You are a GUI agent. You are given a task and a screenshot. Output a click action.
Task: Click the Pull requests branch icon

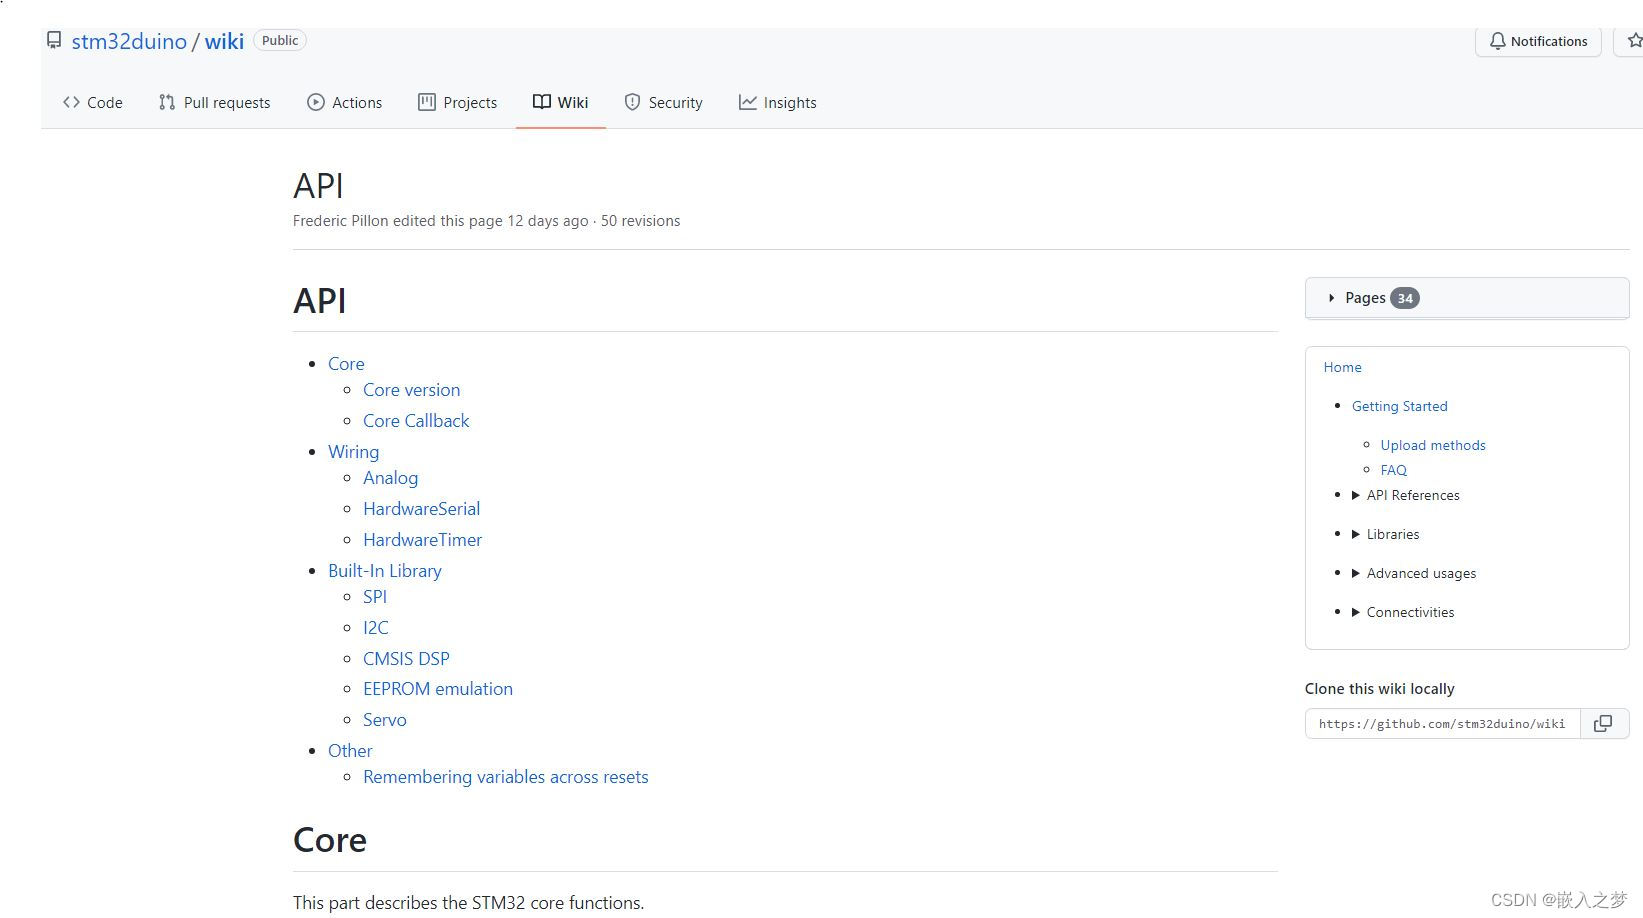(x=167, y=102)
